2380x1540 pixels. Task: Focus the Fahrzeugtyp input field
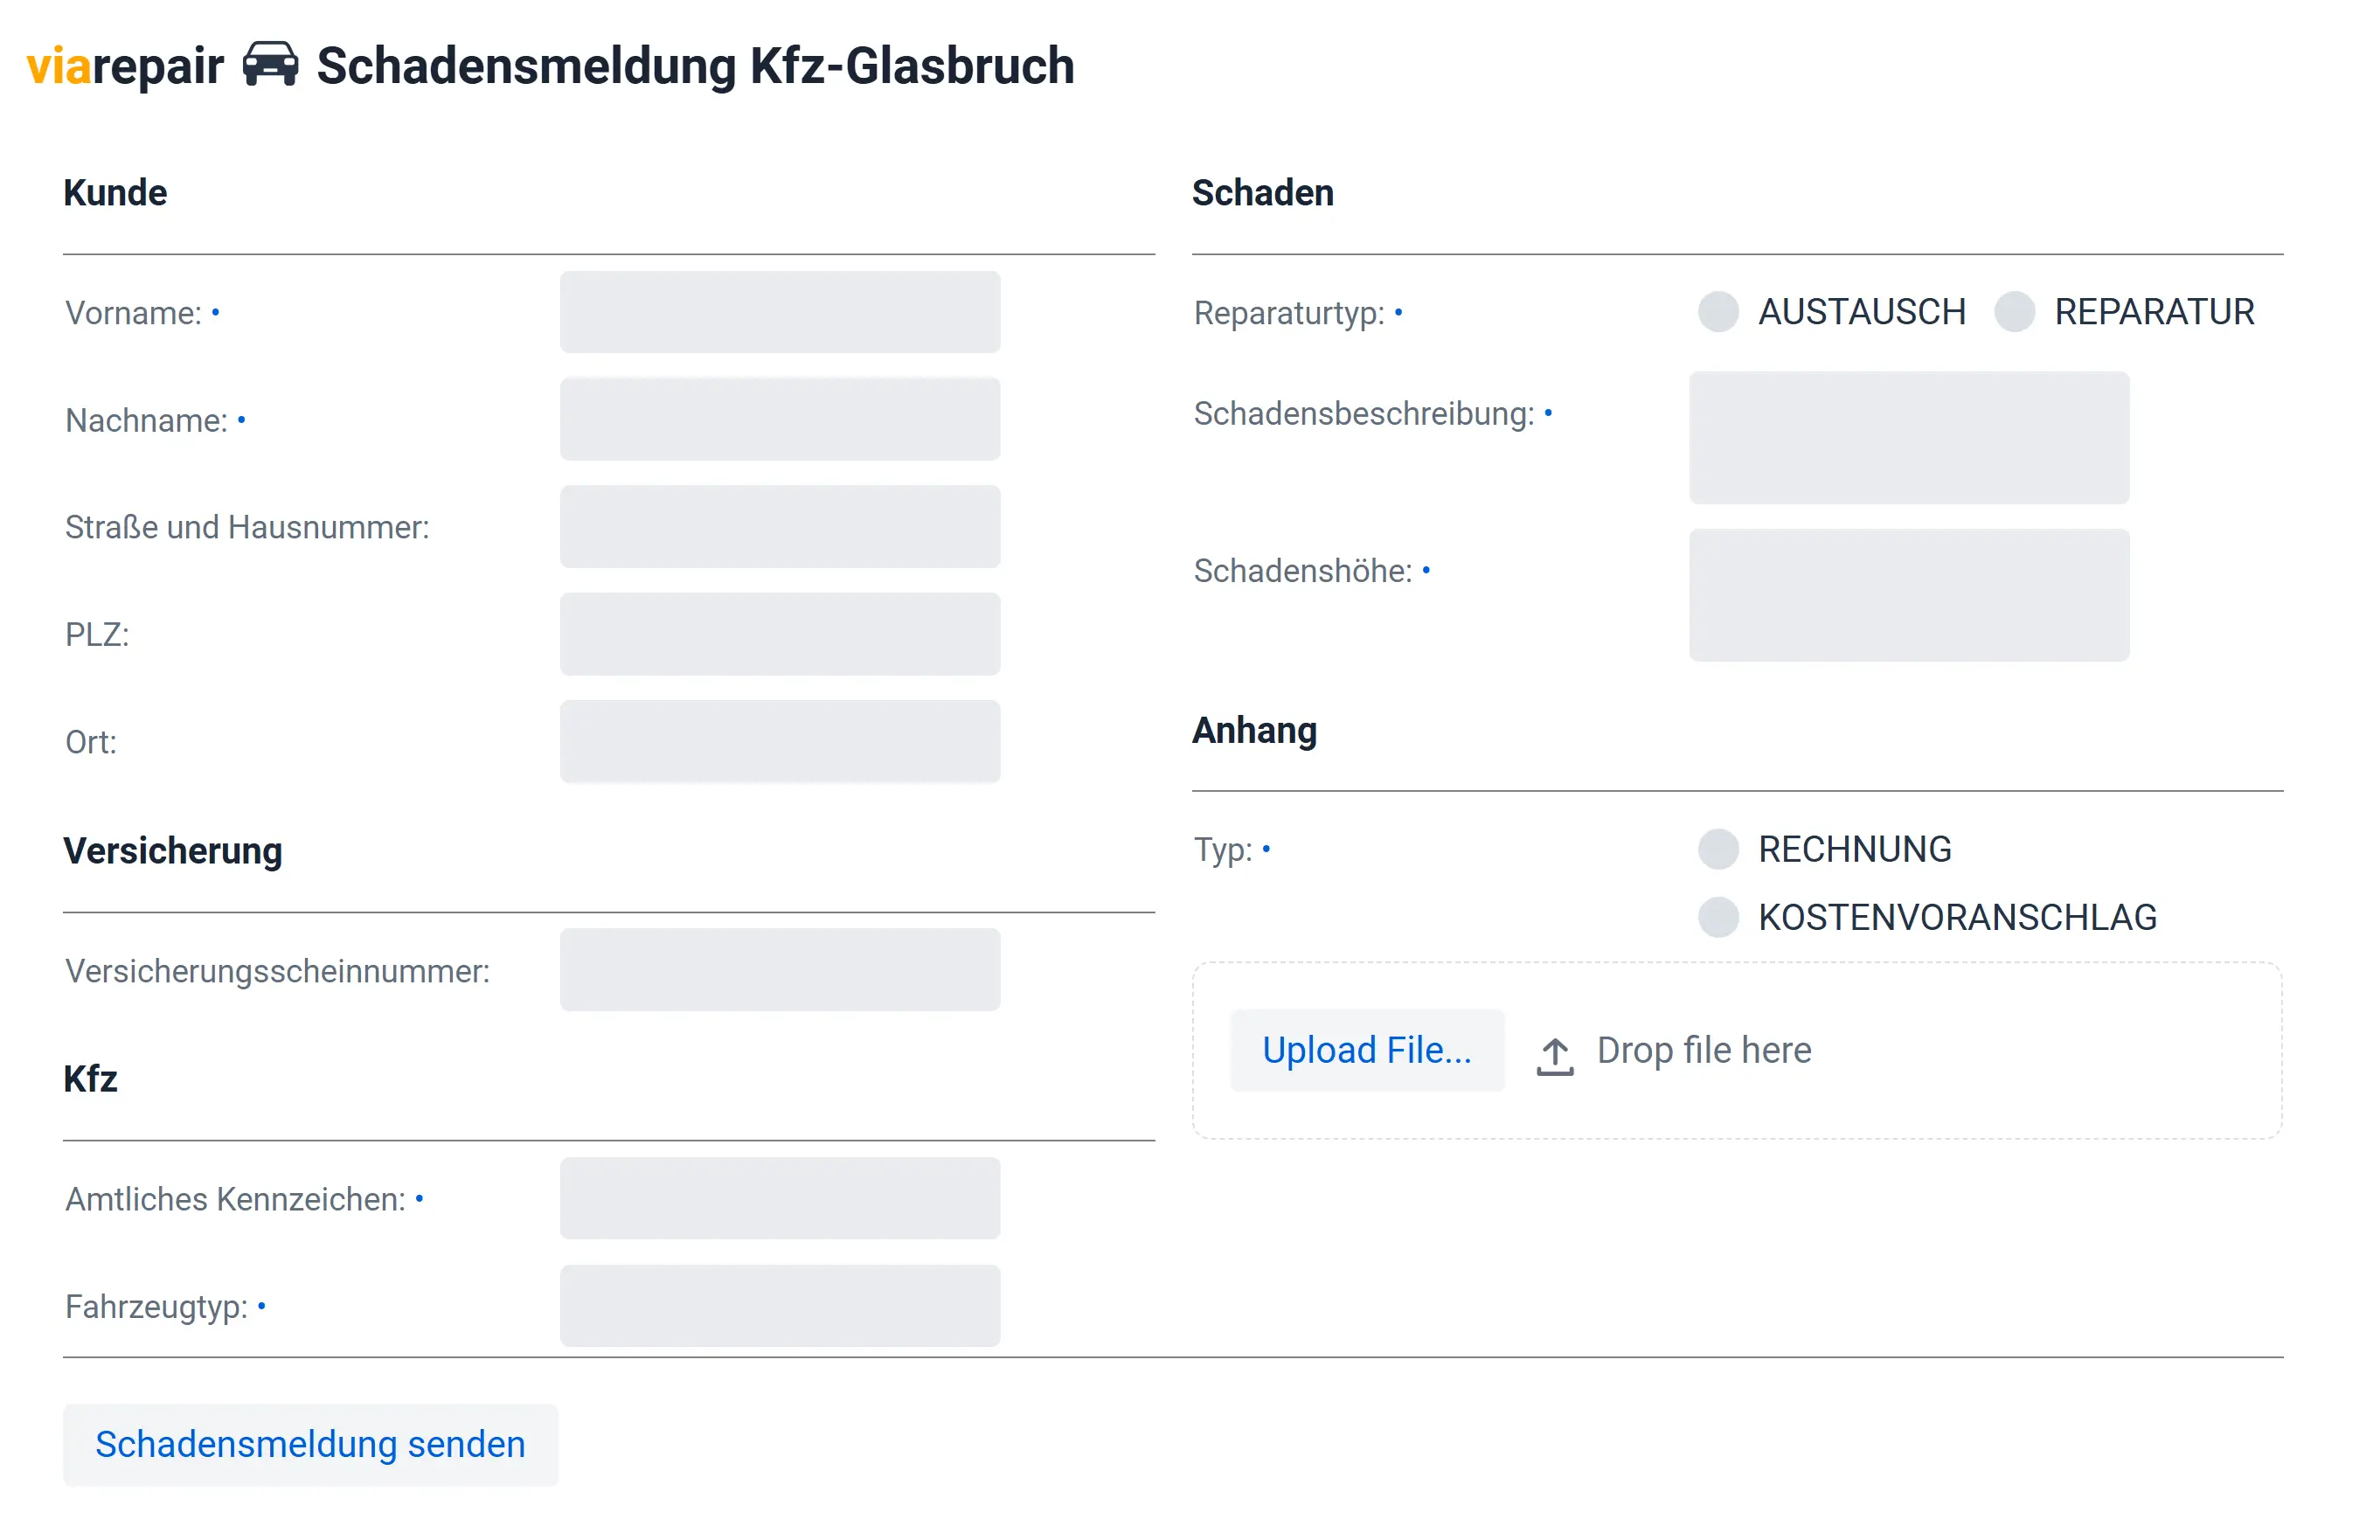click(x=780, y=1306)
